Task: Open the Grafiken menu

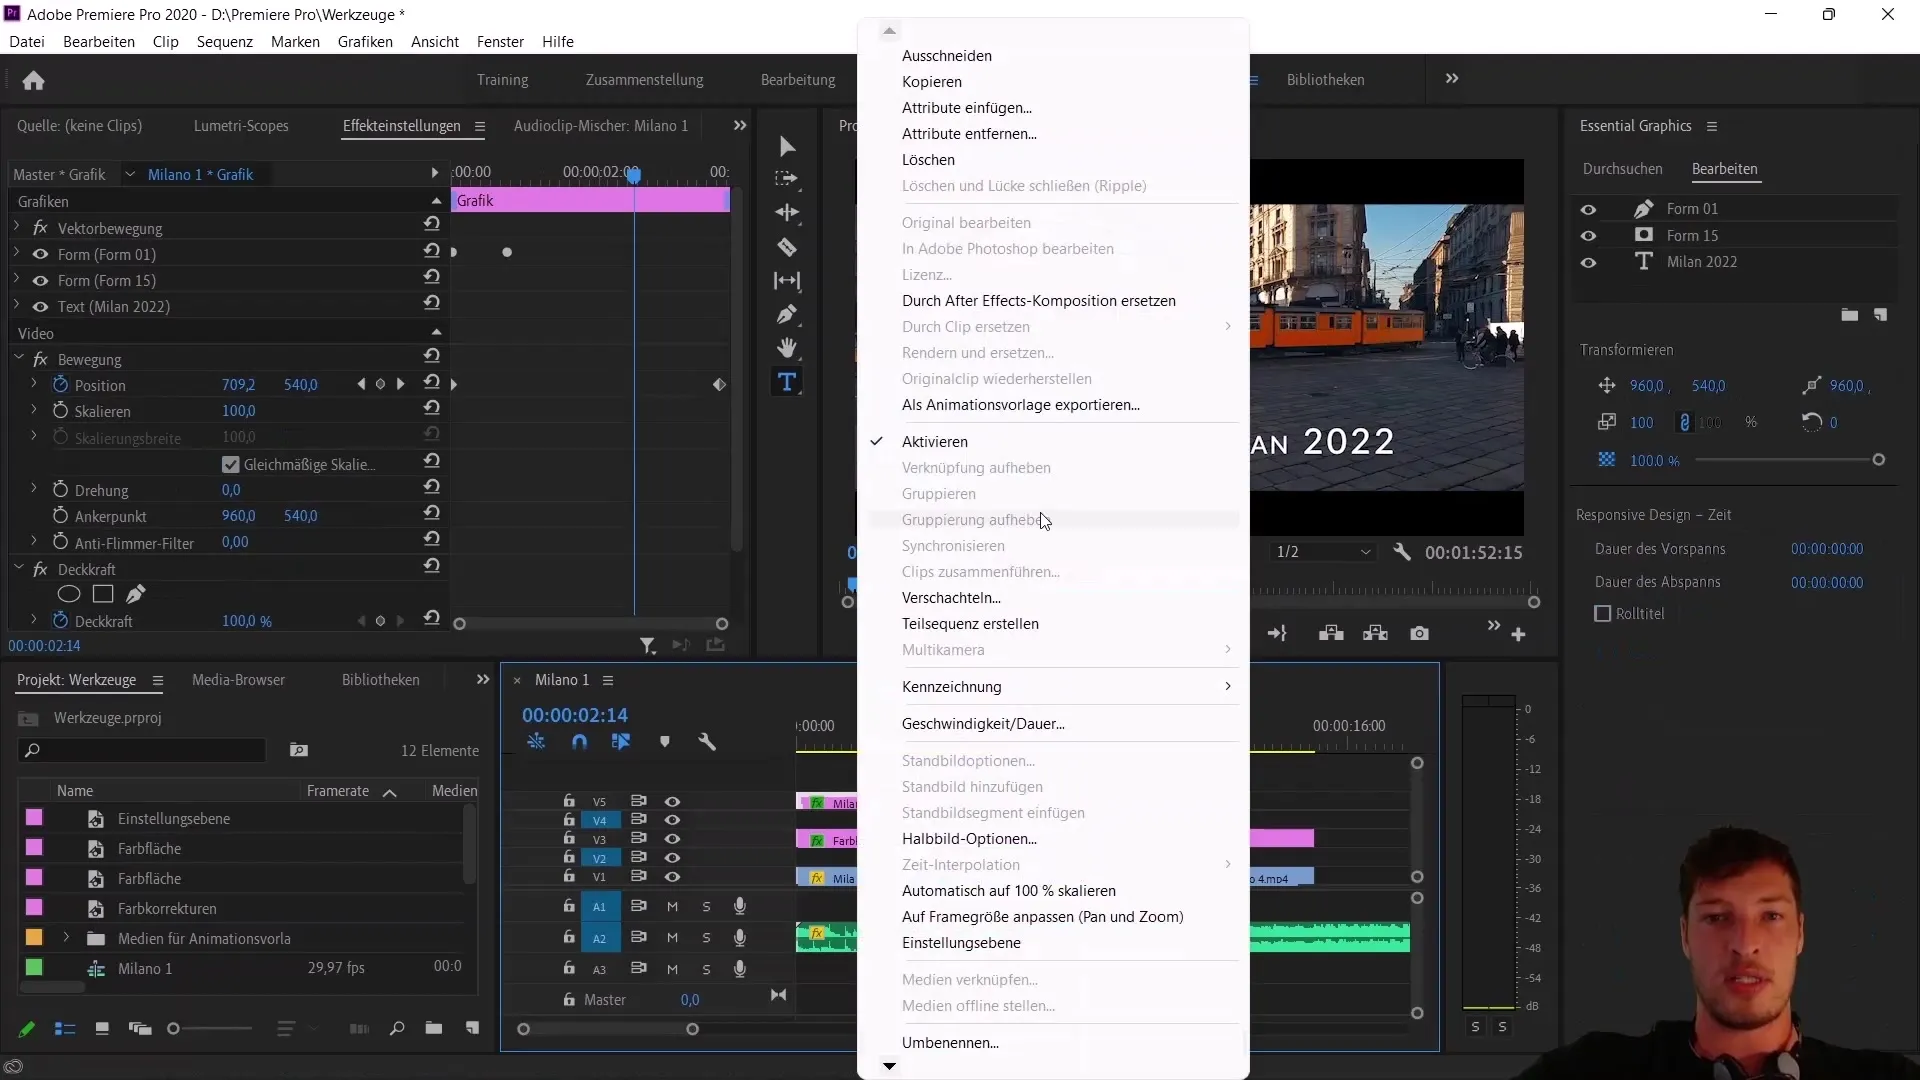Action: [365, 41]
